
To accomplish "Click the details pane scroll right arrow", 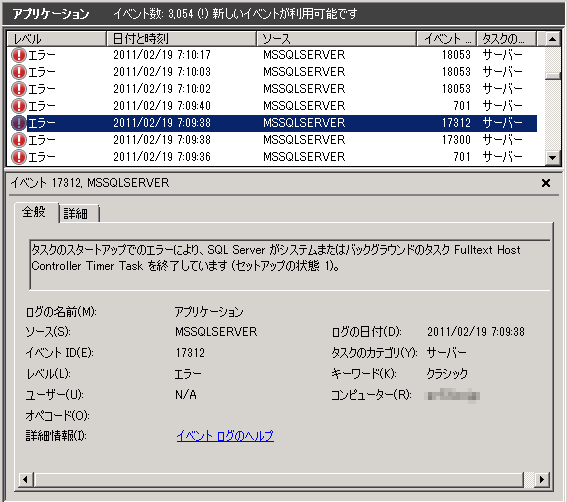I will click(541, 480).
